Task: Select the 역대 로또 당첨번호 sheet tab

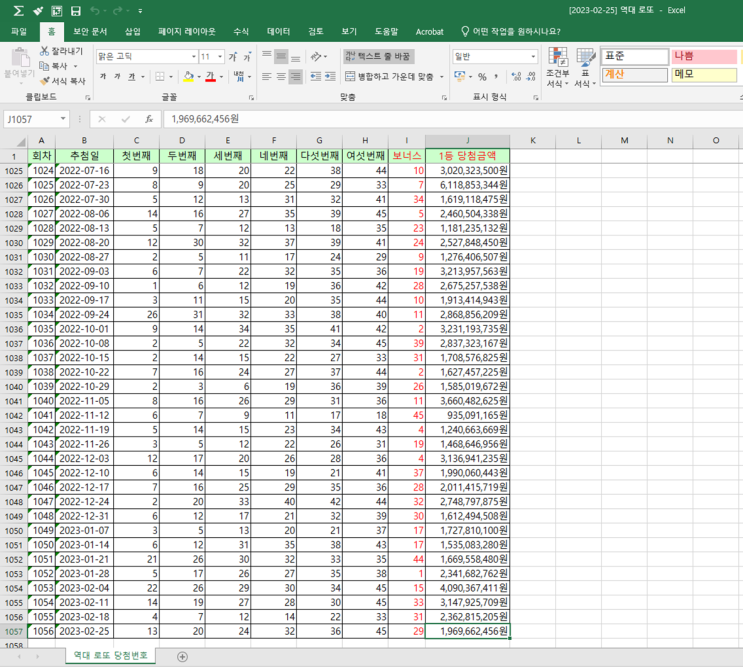Action: point(110,656)
